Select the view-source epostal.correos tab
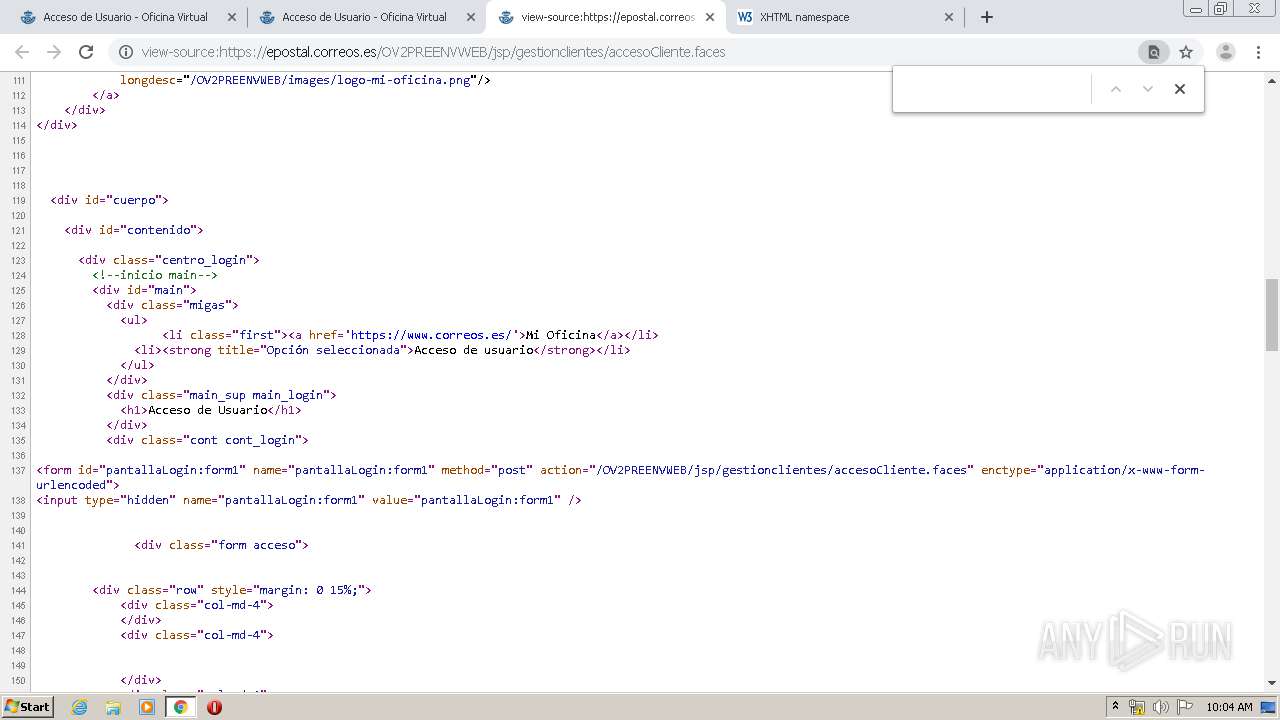 tap(607, 17)
